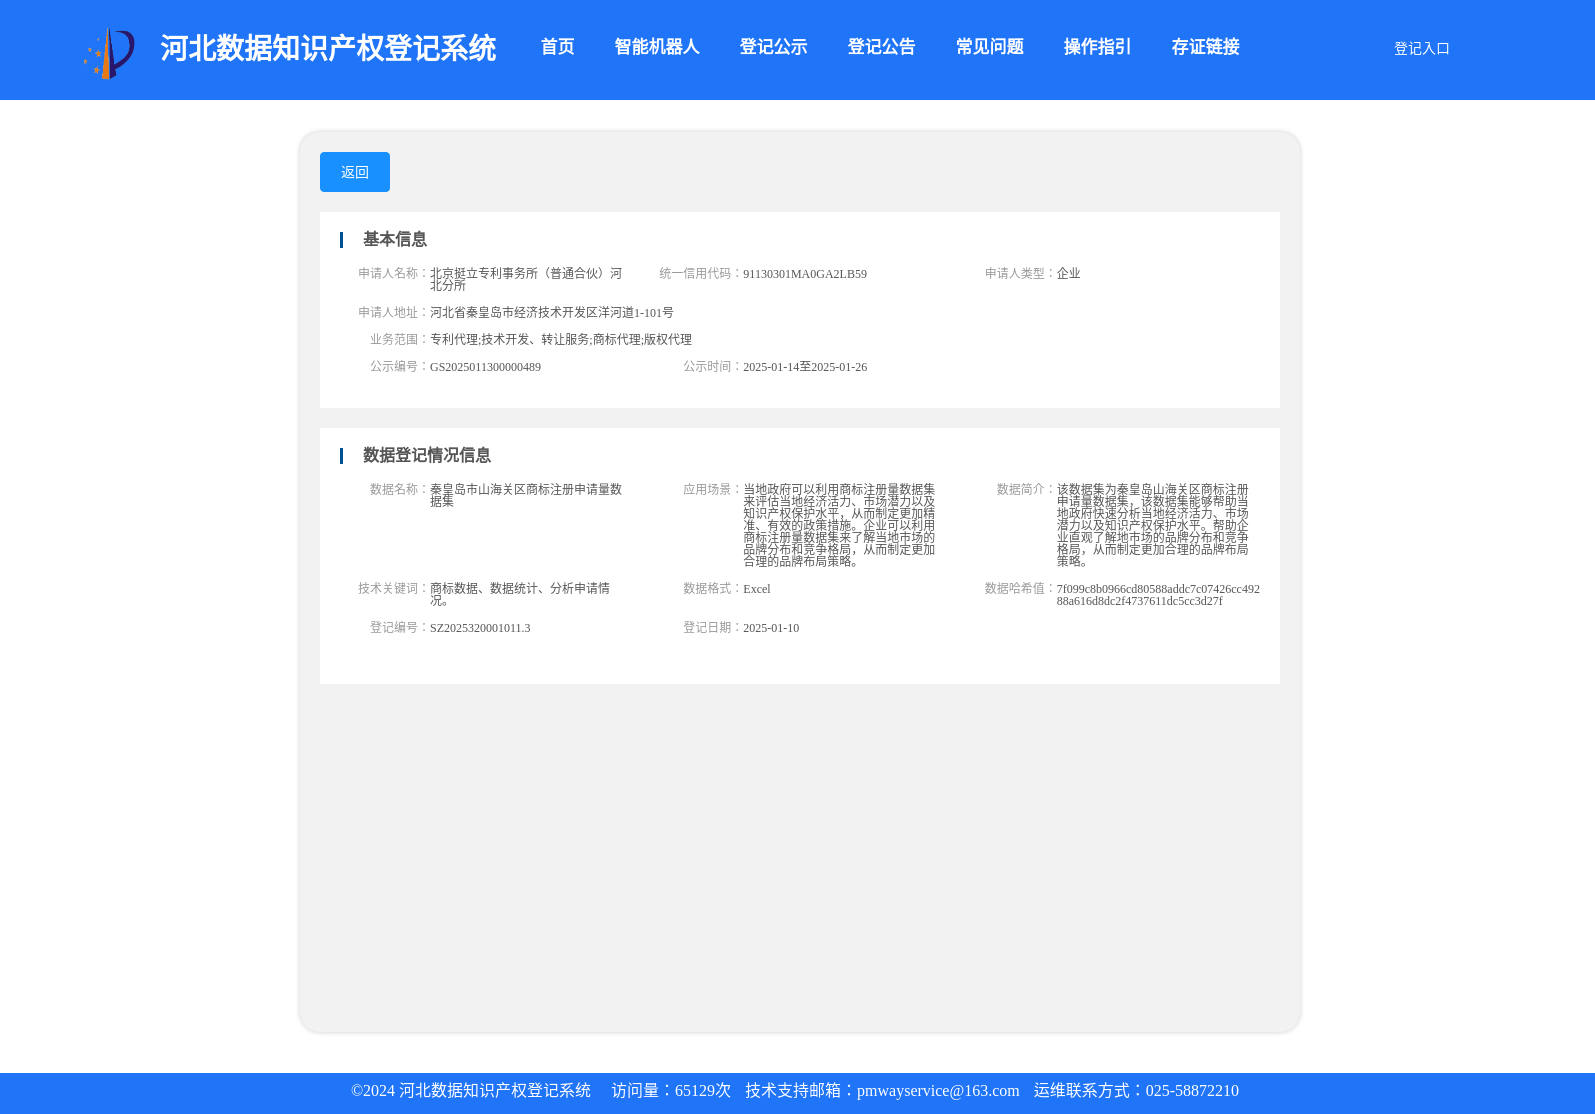The height and width of the screenshot is (1114, 1595).
Task: Select keywords 商标数据、数据统计、分析申请情况
Action: coord(520,594)
